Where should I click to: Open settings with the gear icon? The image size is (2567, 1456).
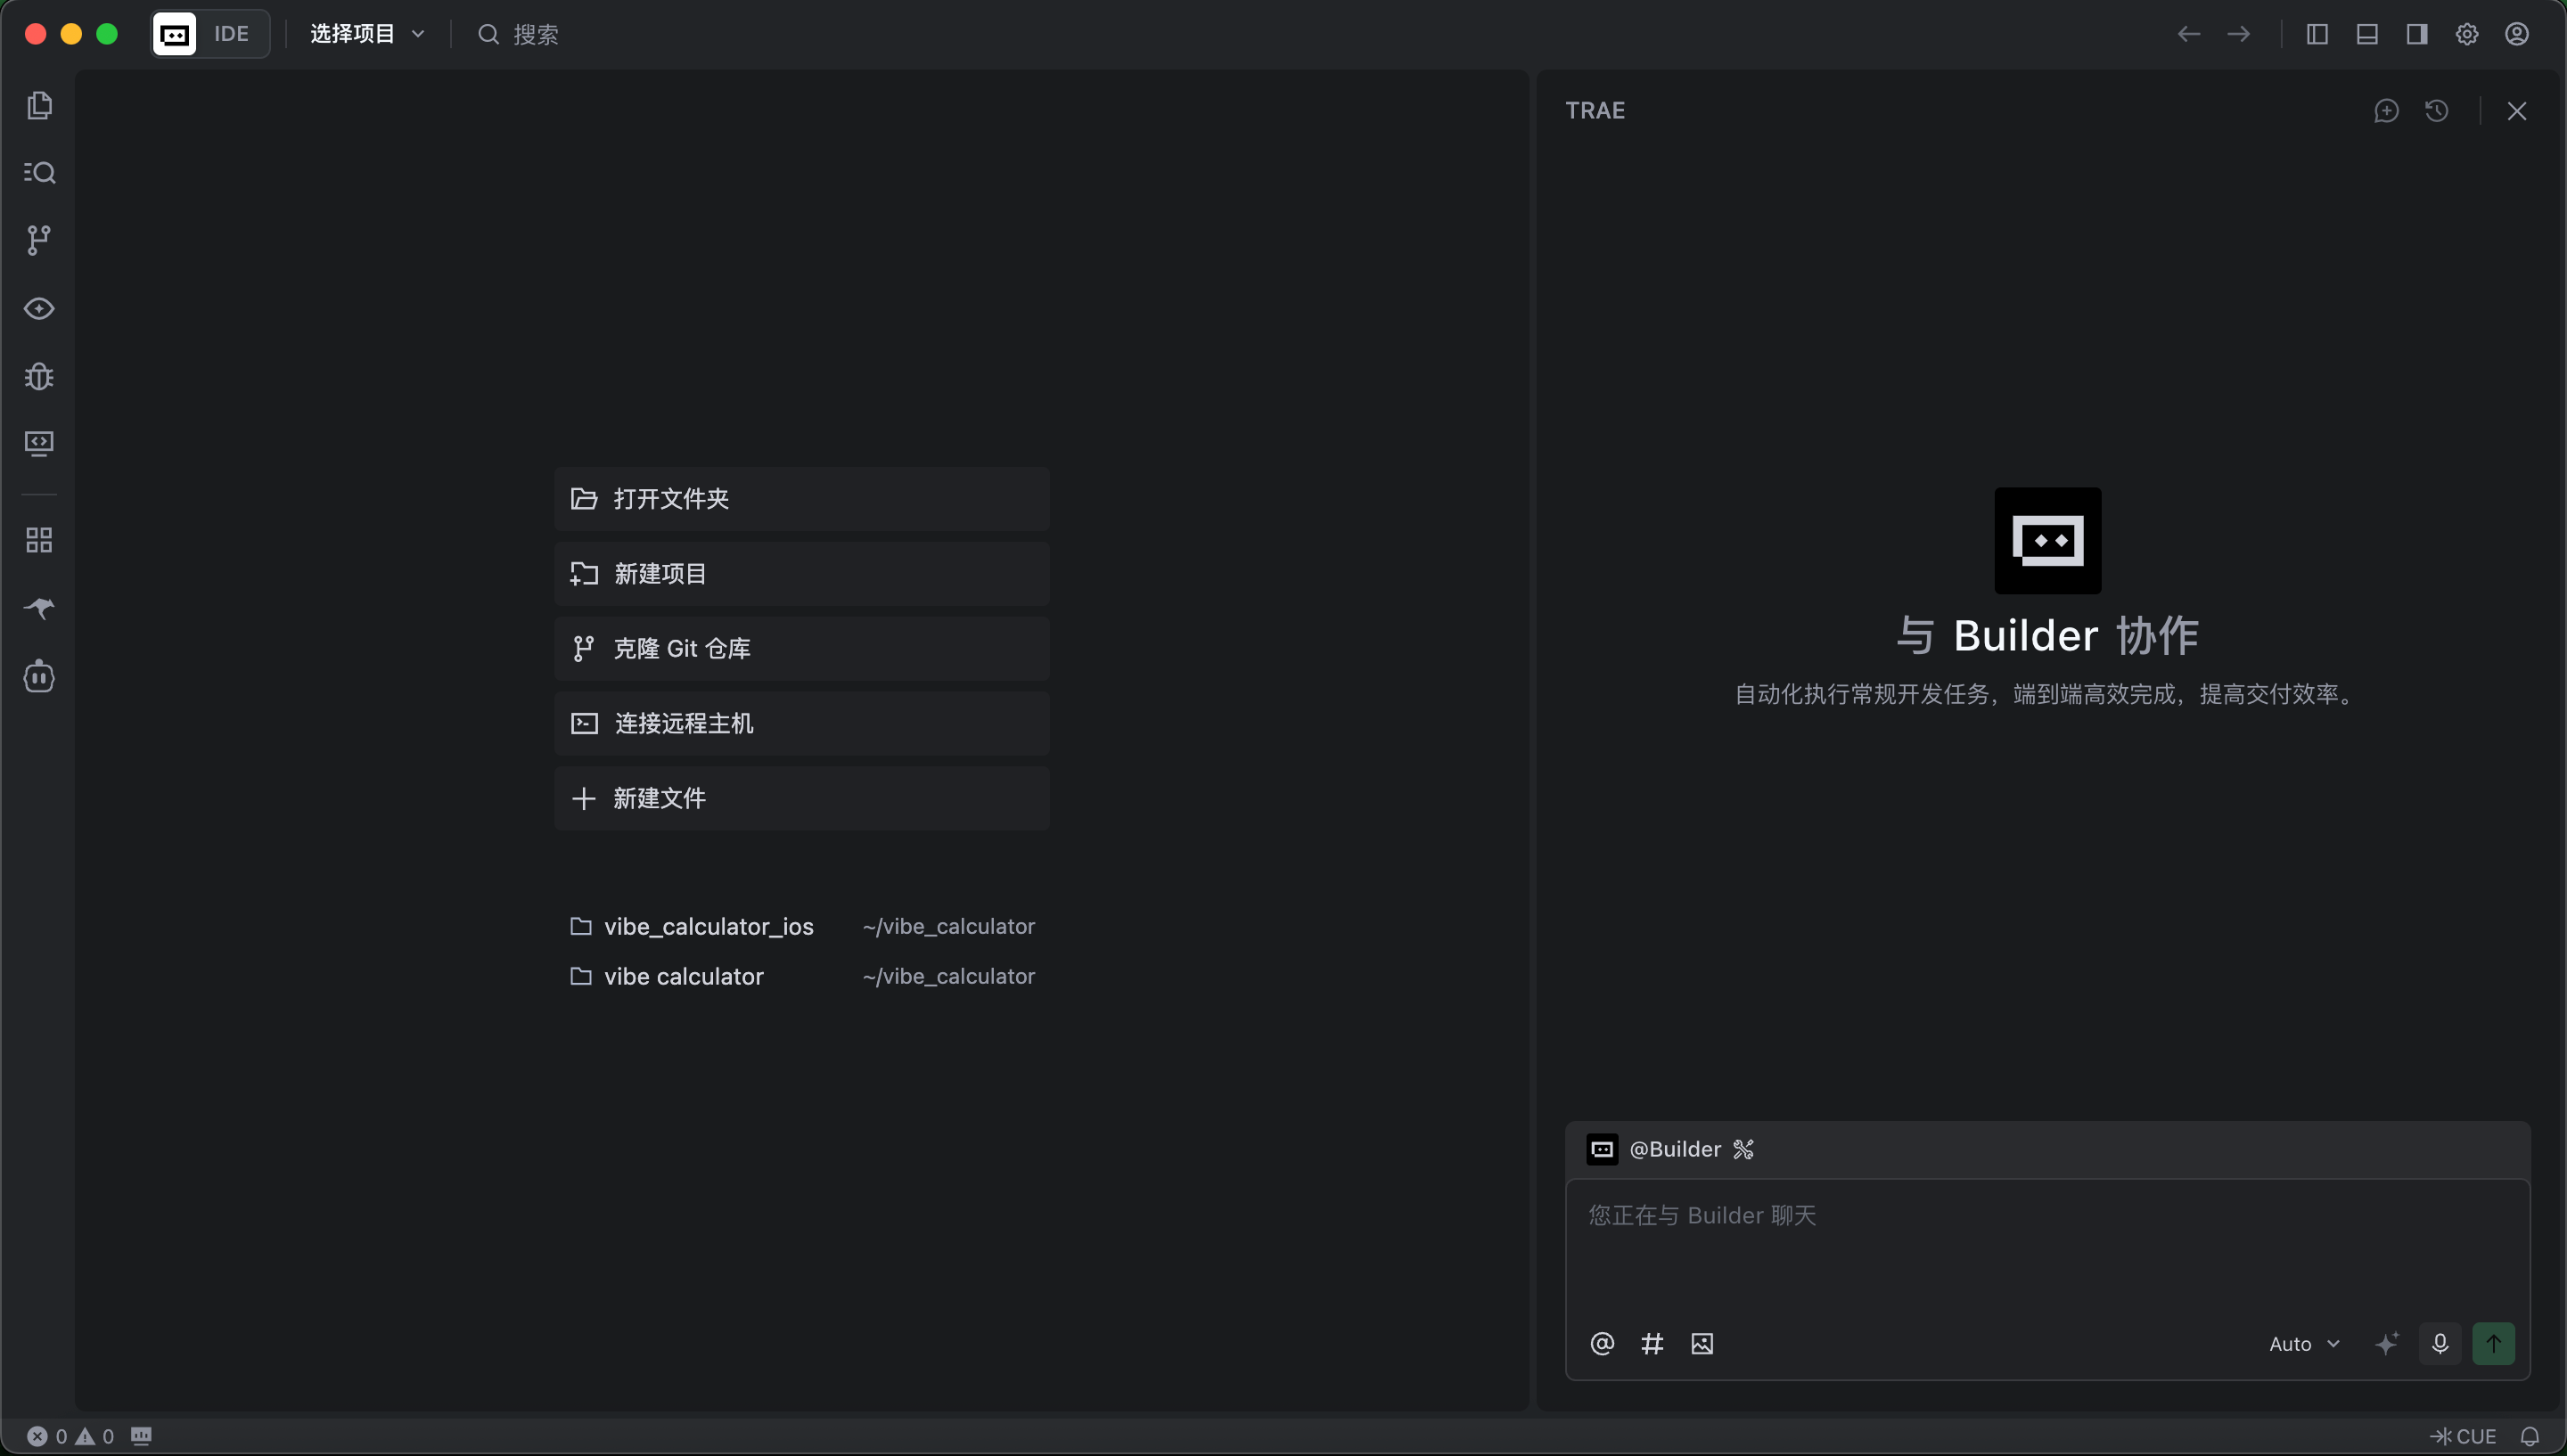click(2467, 34)
